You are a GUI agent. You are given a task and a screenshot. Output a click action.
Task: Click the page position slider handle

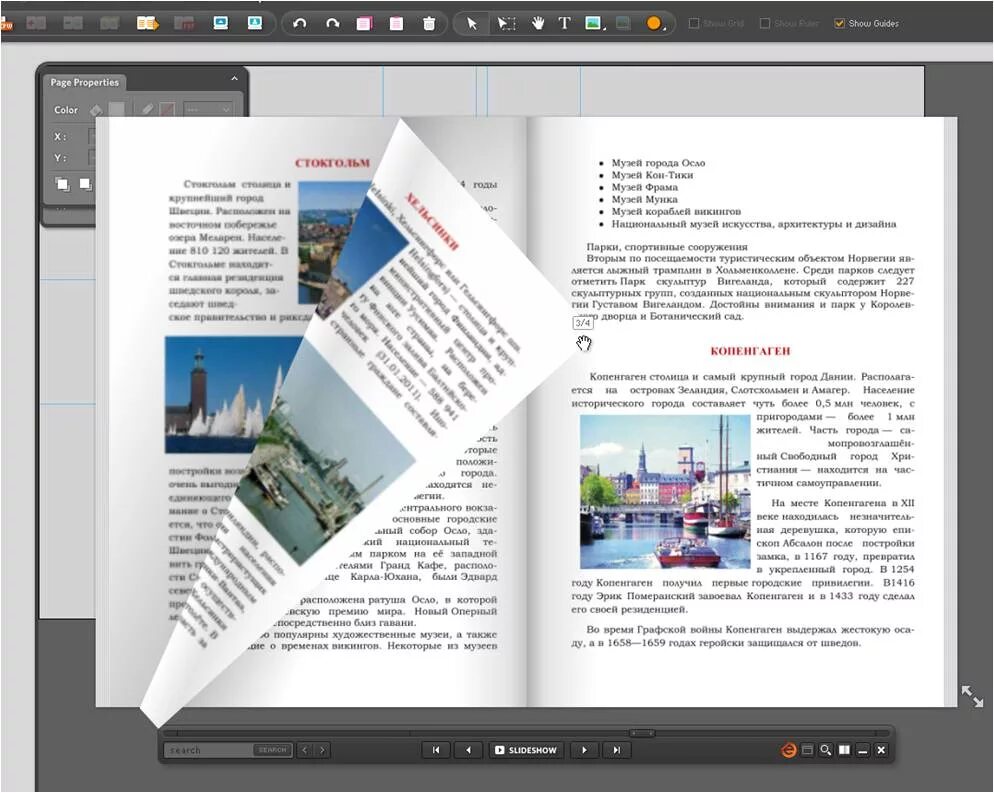pyautogui.click(x=642, y=733)
